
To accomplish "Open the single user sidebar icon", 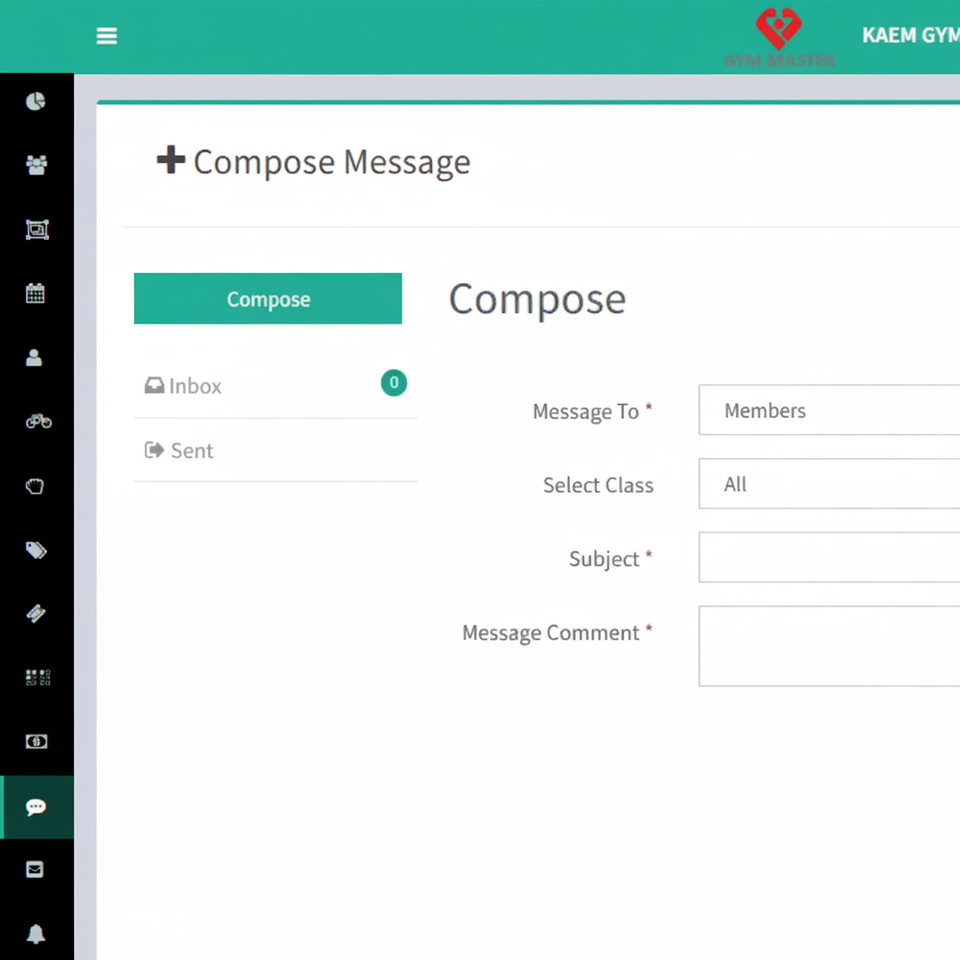I will pos(34,358).
